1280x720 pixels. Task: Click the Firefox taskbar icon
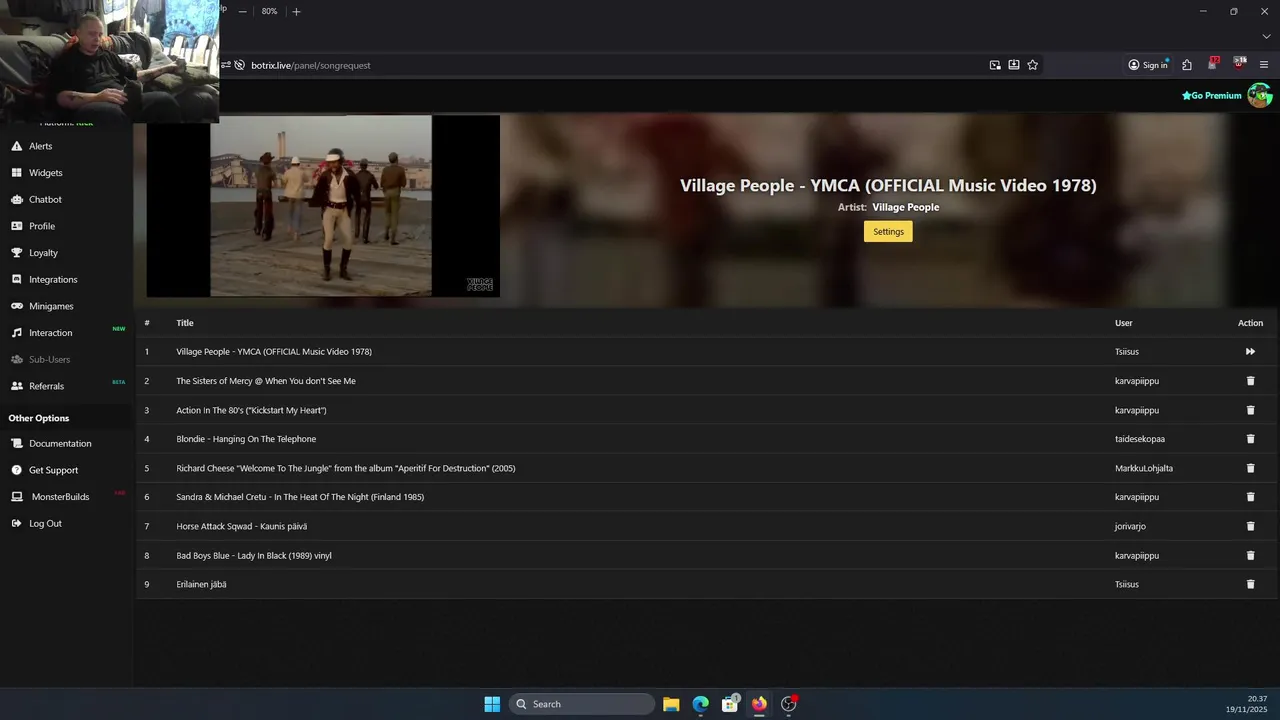pyautogui.click(x=759, y=704)
